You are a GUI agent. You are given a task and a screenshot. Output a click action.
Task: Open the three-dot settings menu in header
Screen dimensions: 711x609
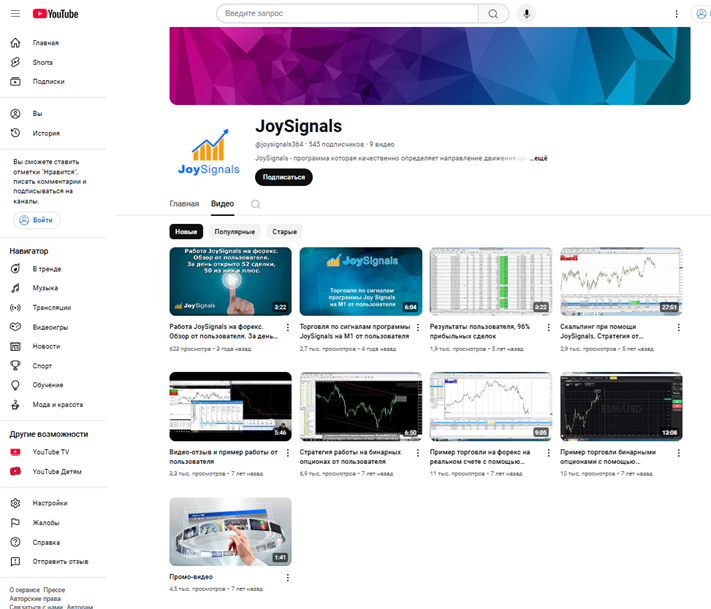click(x=676, y=14)
